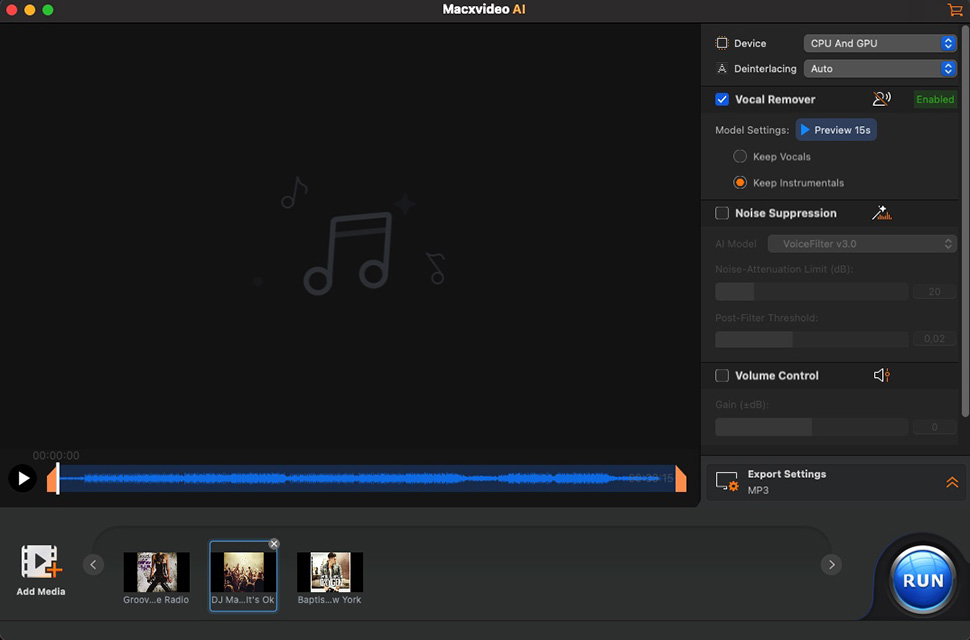The height and width of the screenshot is (640, 970).
Task: Select the Groov...e Radio thumbnail
Action: [157, 572]
